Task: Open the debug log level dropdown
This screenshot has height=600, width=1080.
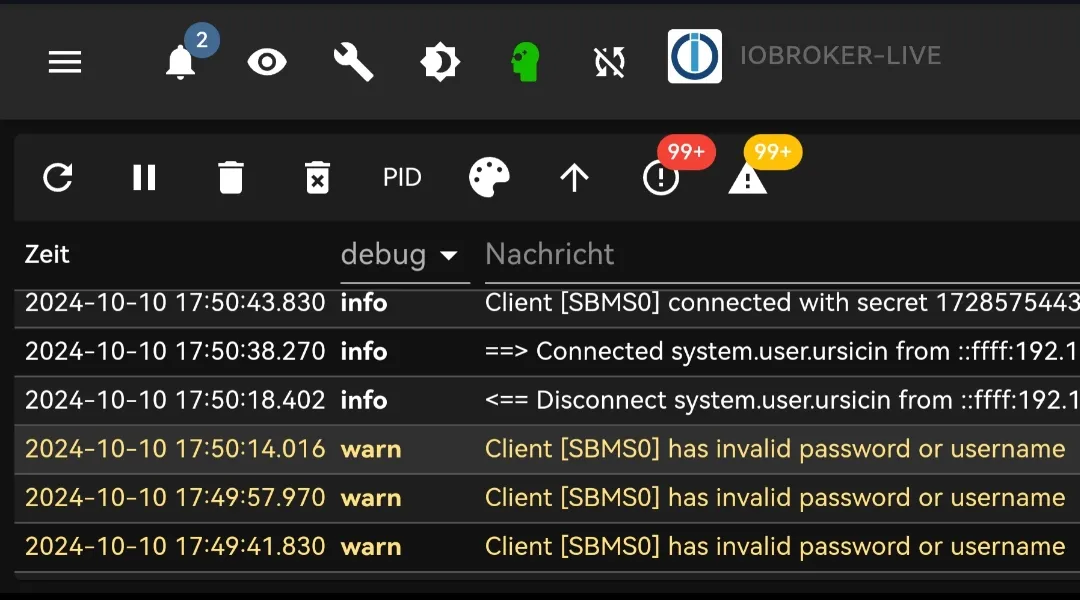Action: click(400, 255)
